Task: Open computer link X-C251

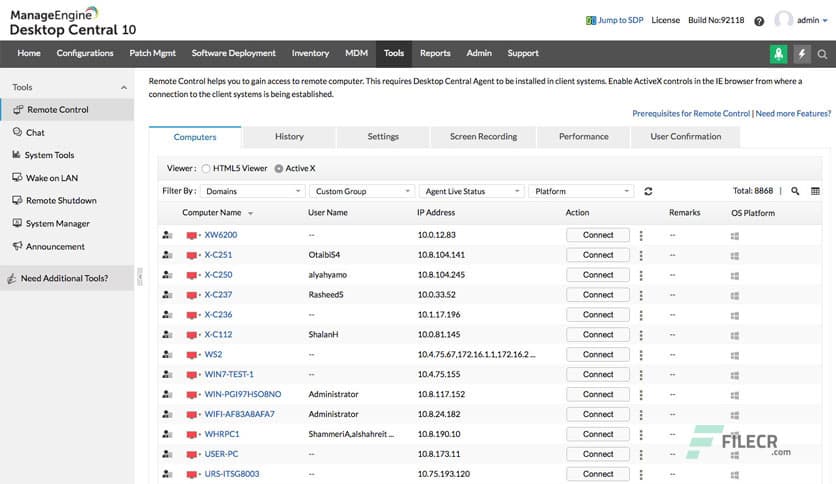Action: (x=218, y=255)
